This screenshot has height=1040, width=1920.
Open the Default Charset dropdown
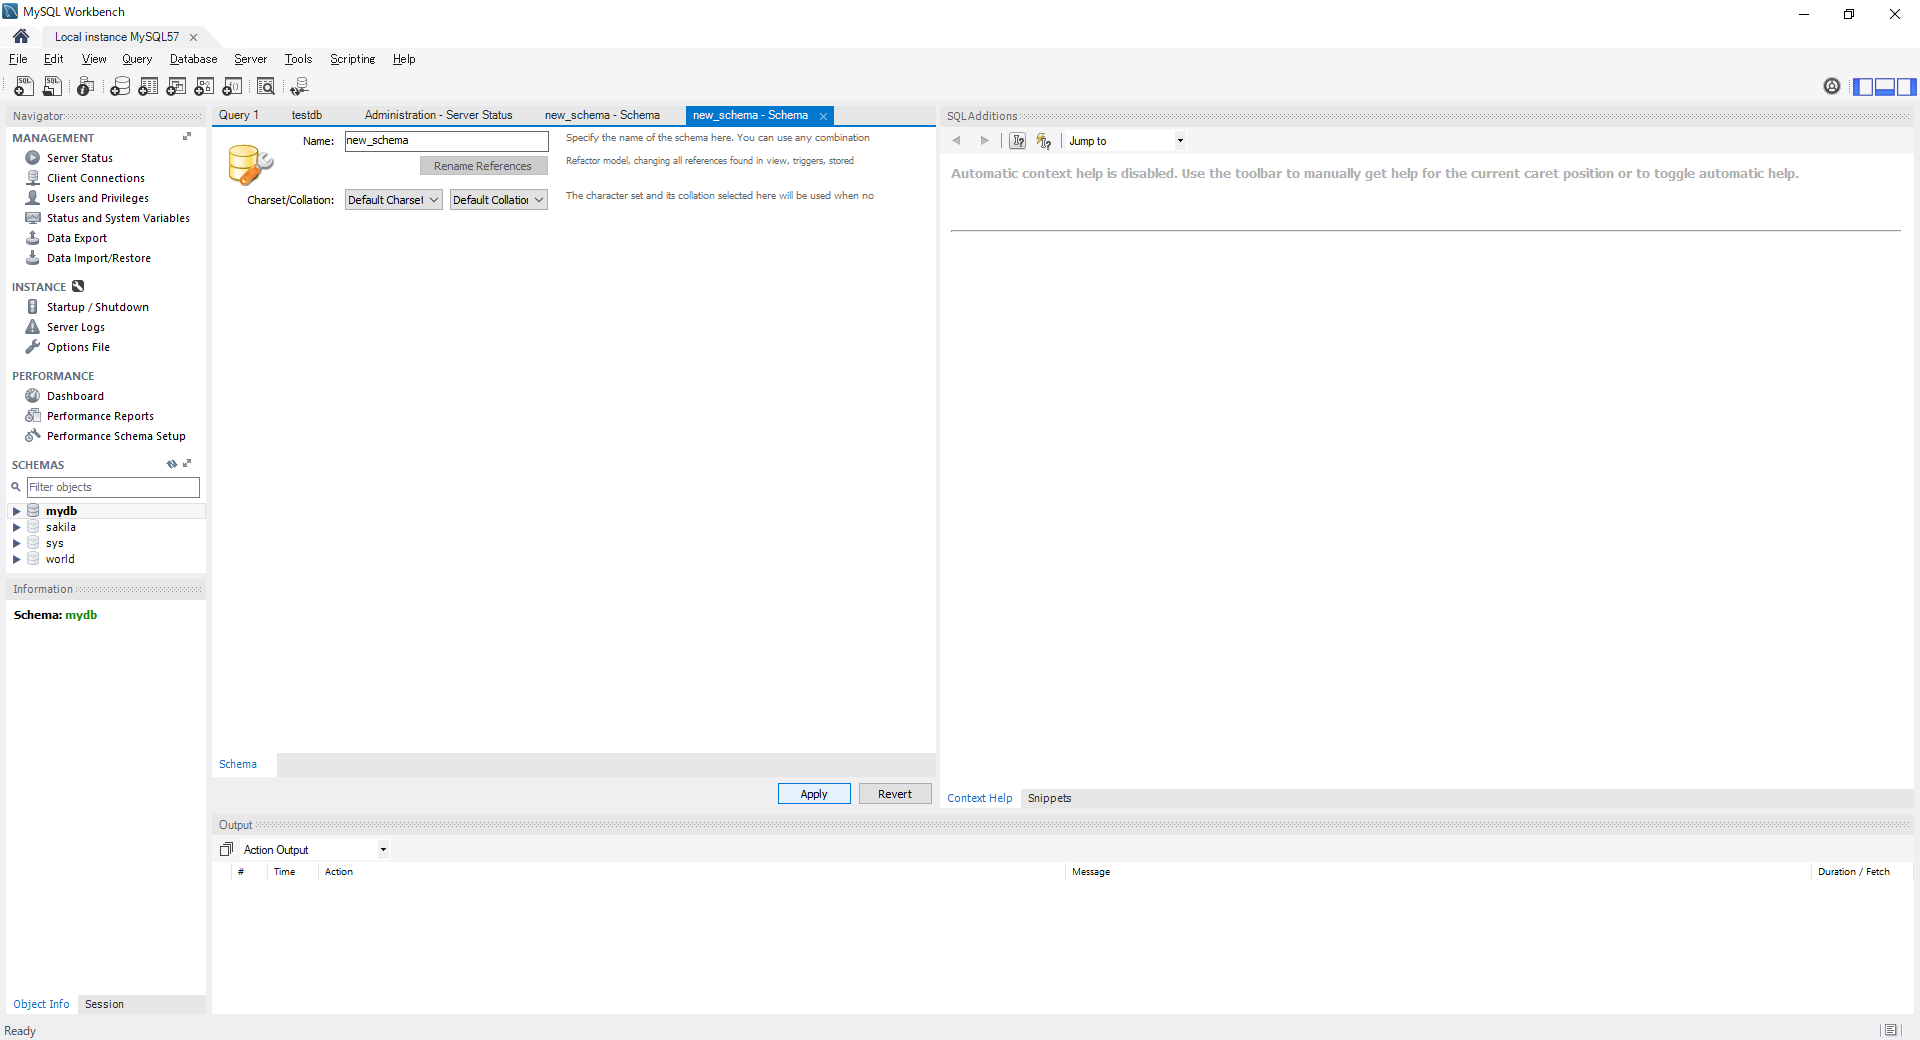(393, 200)
